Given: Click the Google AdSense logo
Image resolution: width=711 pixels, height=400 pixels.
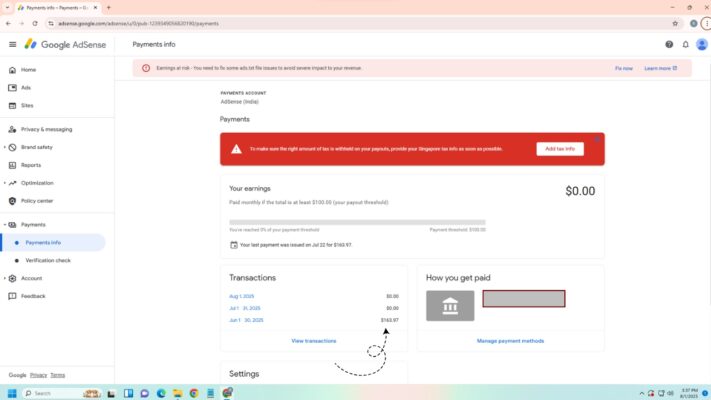Looking at the screenshot, I should click(x=65, y=44).
